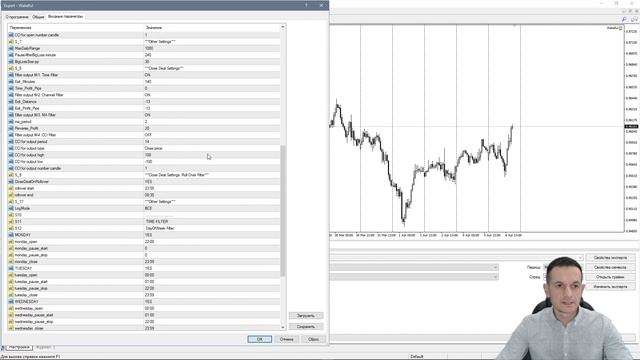This screenshot has width=640, height=360.
Task: Click the Exit_Minutes row icon
Action: click(x=11, y=82)
